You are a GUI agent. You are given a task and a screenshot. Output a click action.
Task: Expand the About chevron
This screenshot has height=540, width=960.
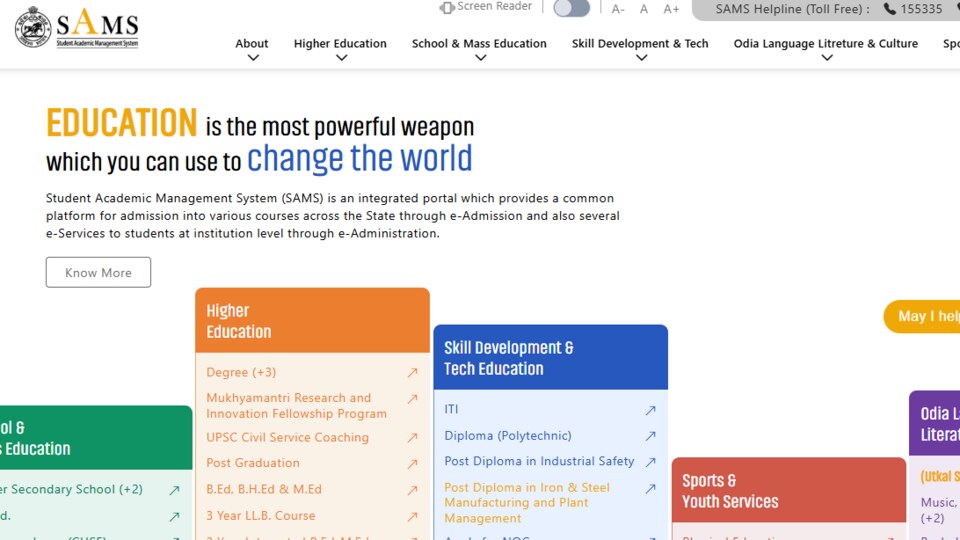pos(253,58)
